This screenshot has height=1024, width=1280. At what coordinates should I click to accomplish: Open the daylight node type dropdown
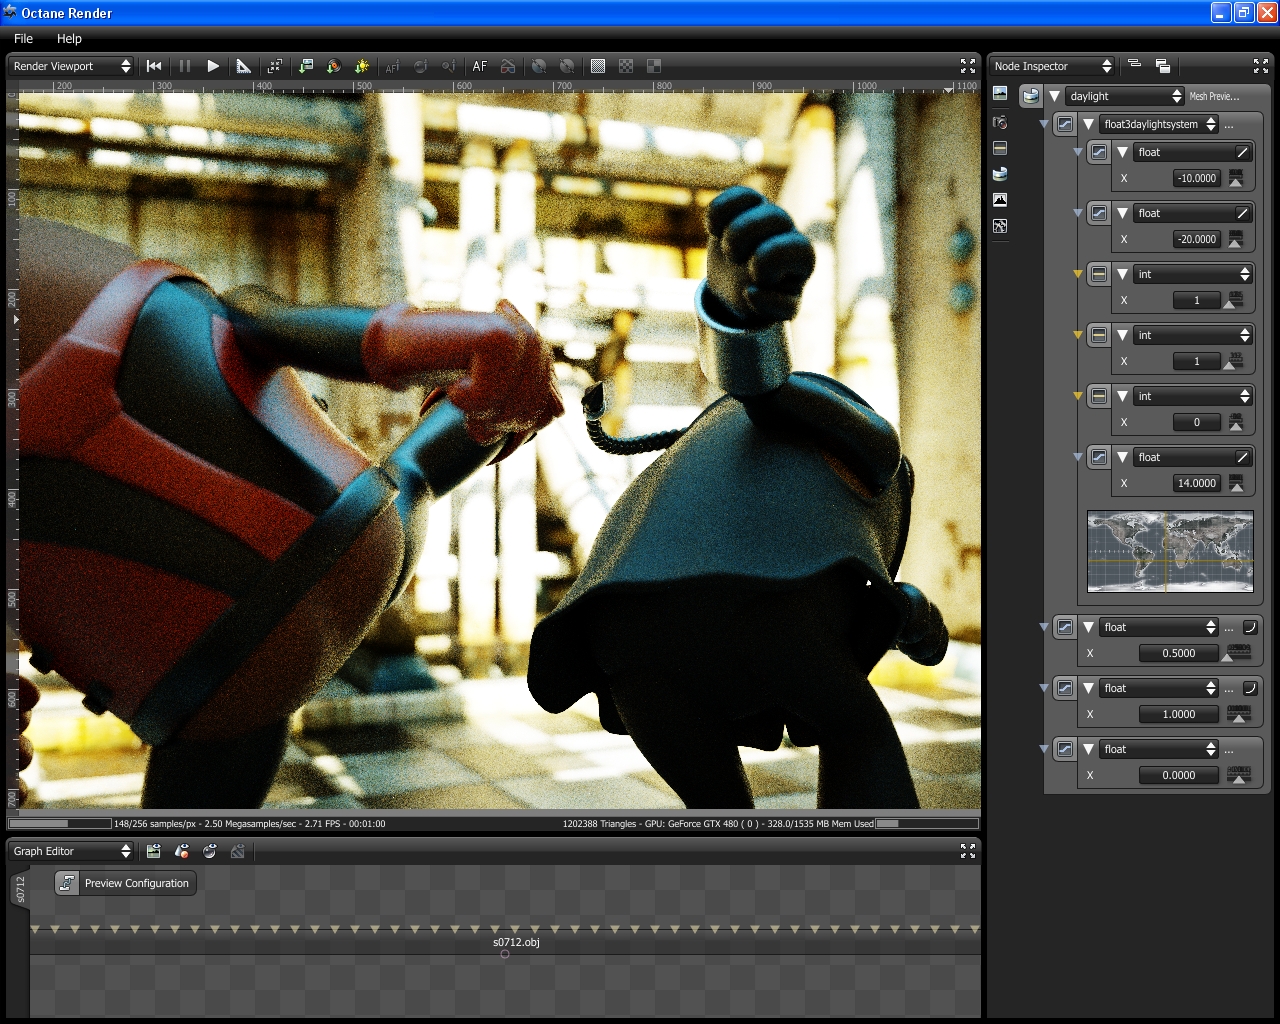[x=1125, y=96]
